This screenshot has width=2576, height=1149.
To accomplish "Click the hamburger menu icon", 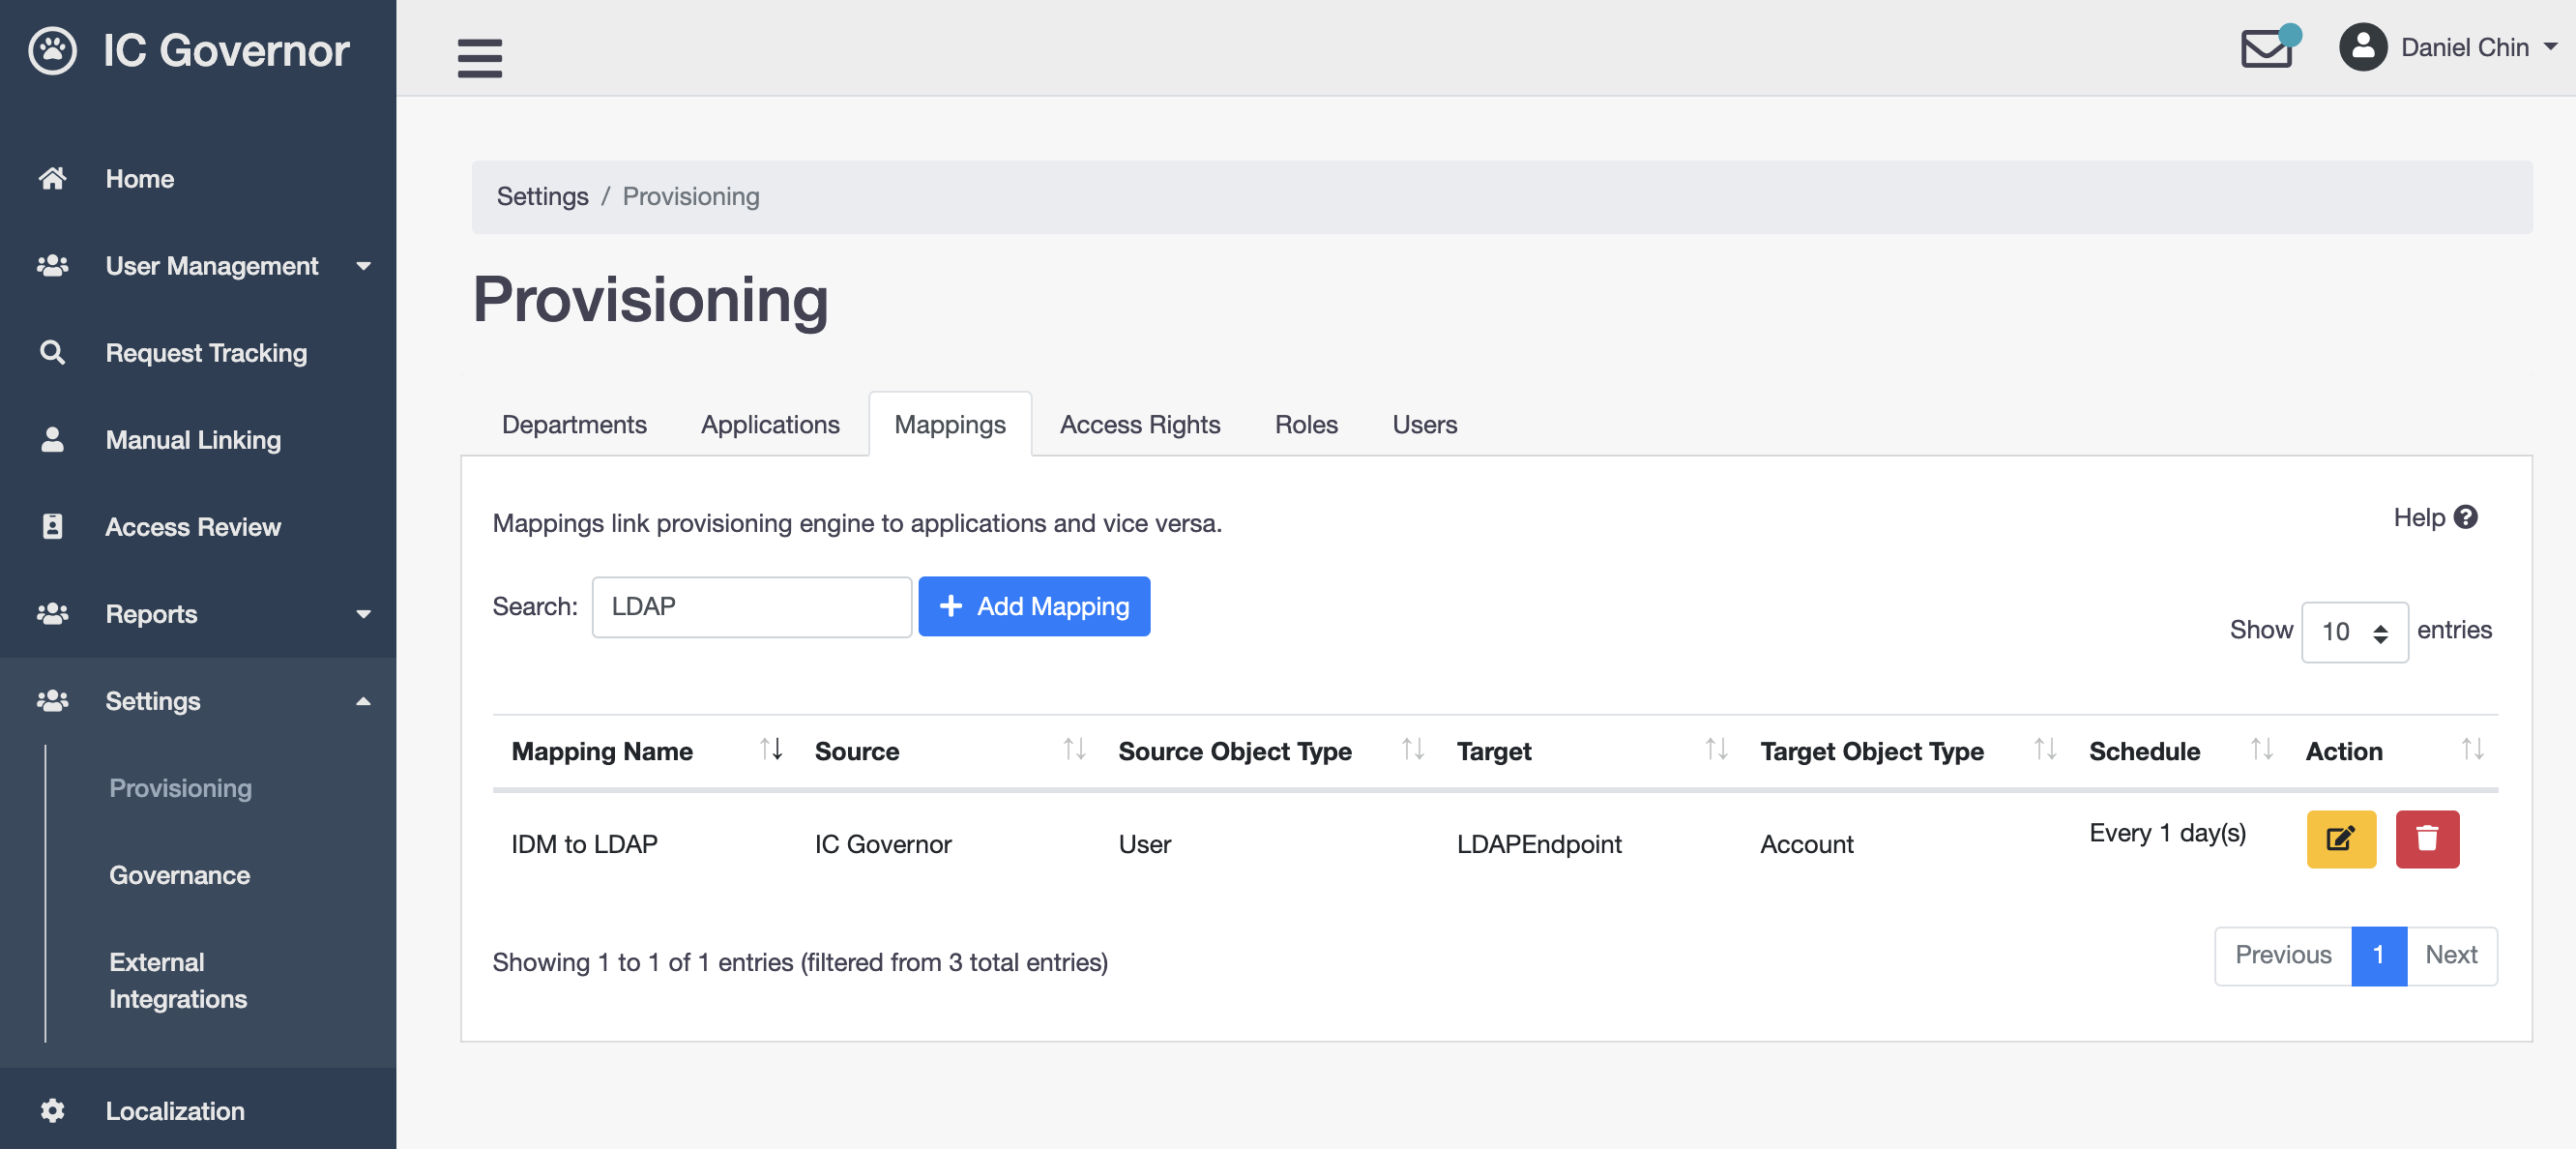I will tap(482, 57).
